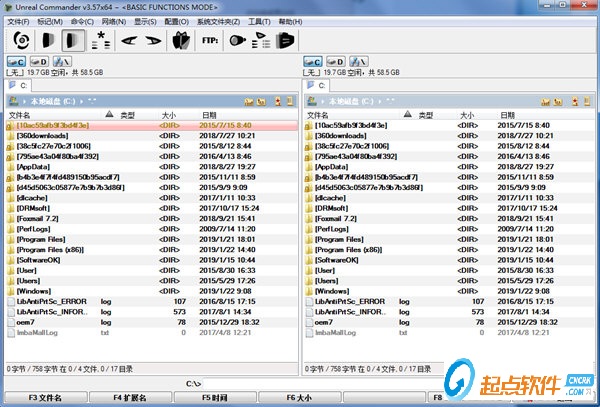Click the F5 时间 button
600x407 pixels.
click(215, 397)
